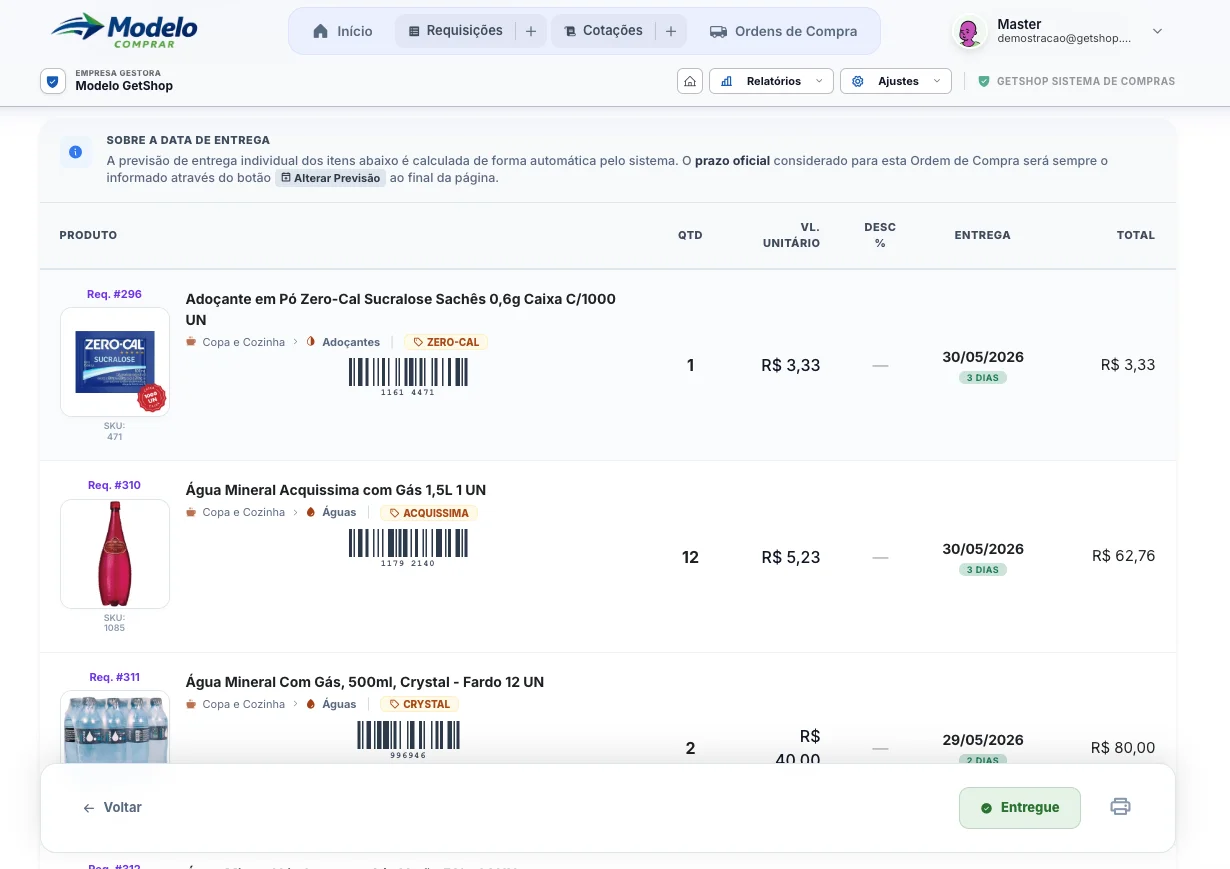This screenshot has width=1230, height=869.
Task: Click the ENTREGA column header
Action: (982, 235)
